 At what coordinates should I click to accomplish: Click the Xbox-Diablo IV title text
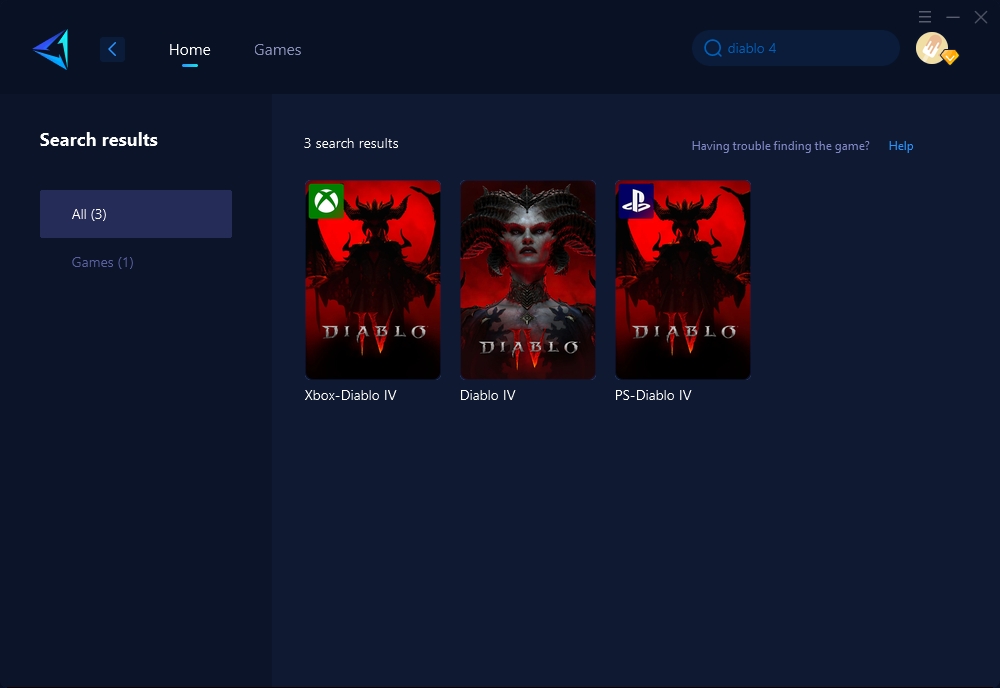pyautogui.click(x=351, y=395)
